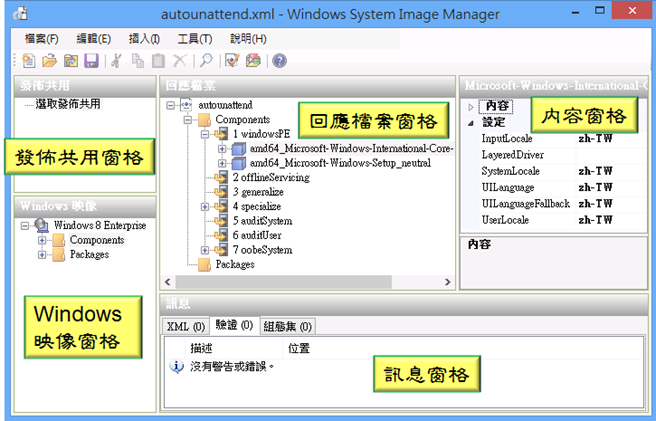Expand the 7 oobeSystem pass
656x421 pixels.
click(205, 250)
